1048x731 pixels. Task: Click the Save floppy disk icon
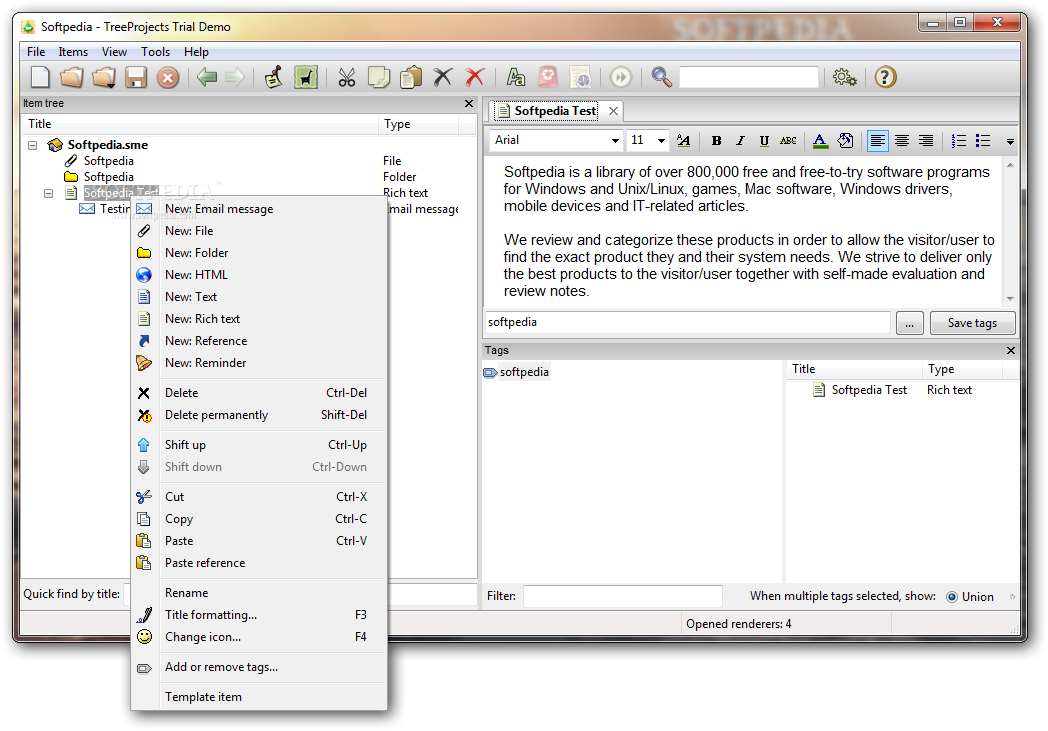(x=136, y=78)
